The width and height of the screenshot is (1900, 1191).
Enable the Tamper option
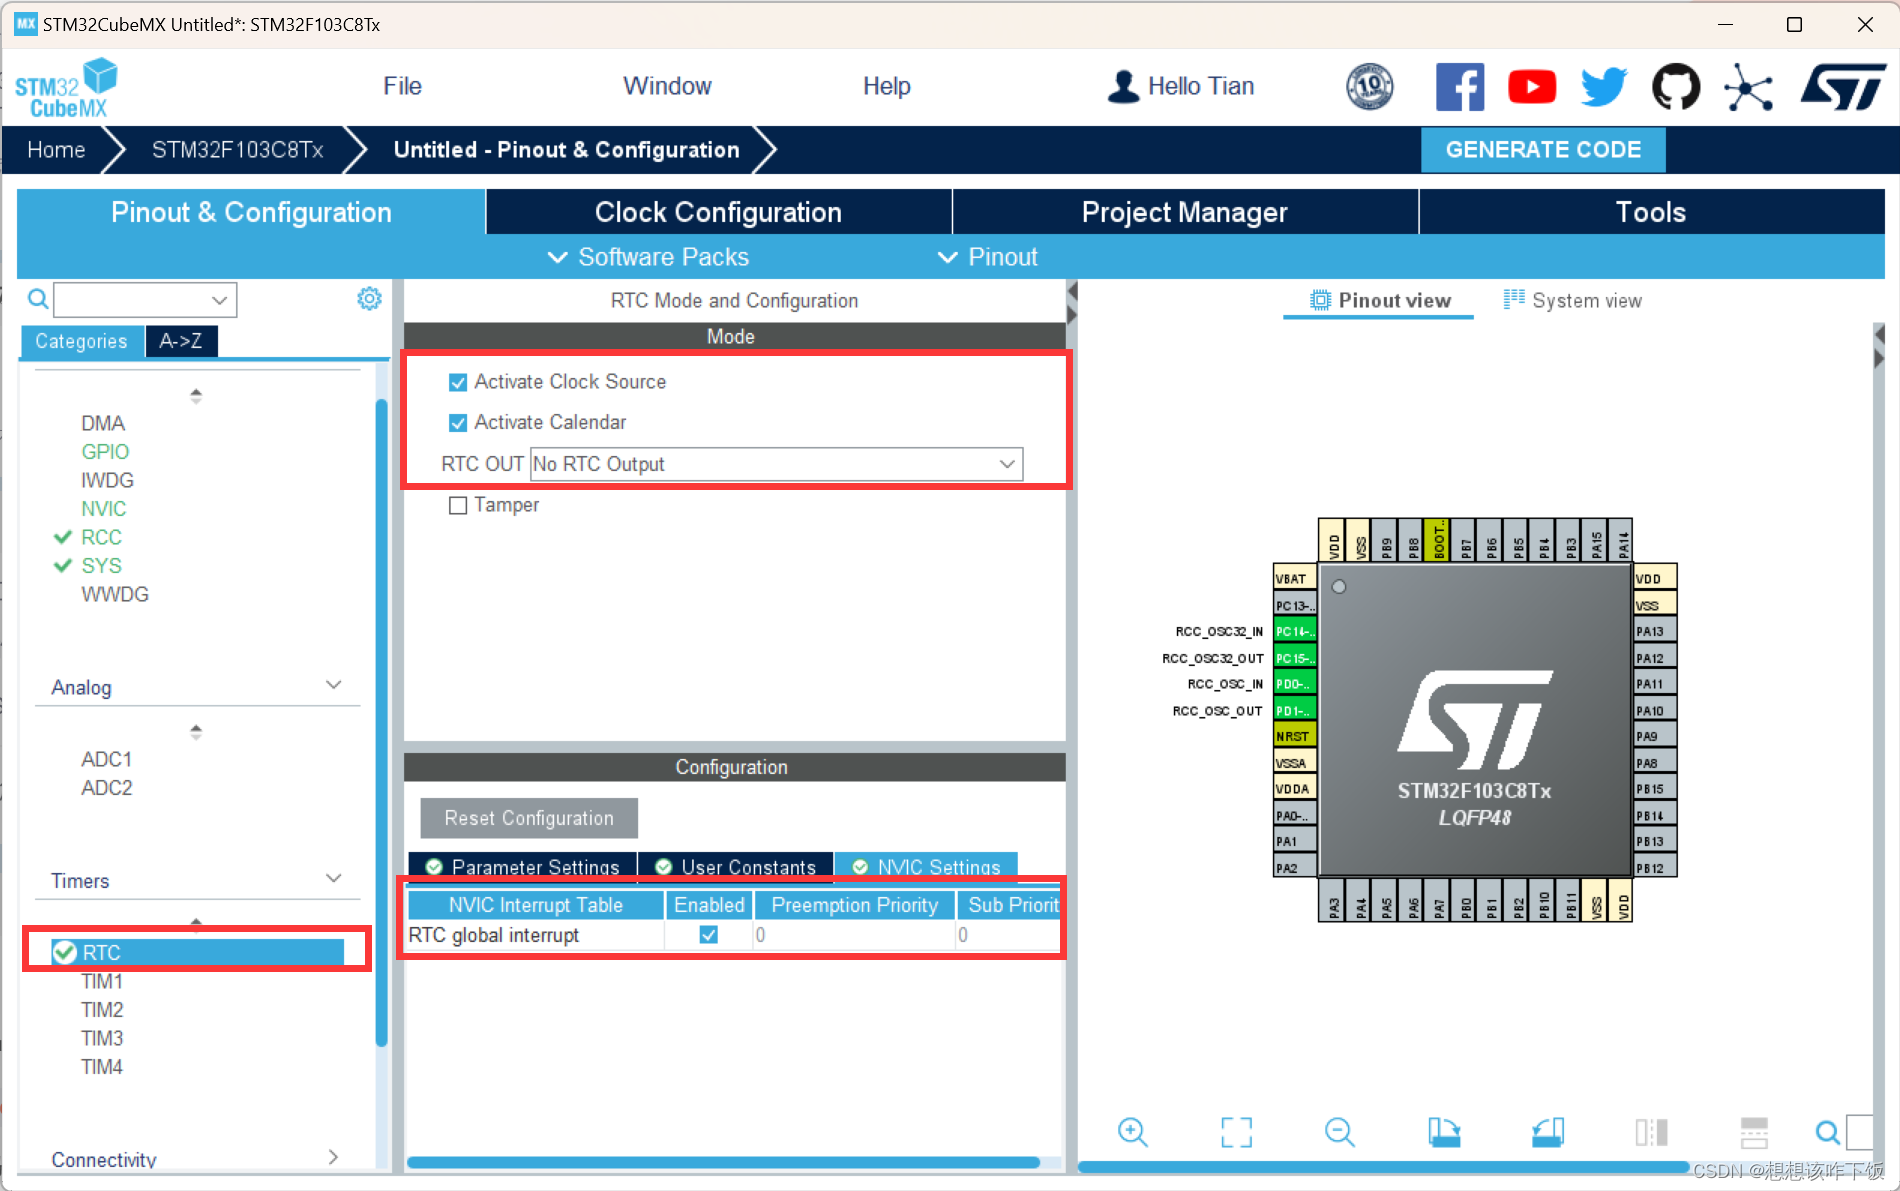458,505
